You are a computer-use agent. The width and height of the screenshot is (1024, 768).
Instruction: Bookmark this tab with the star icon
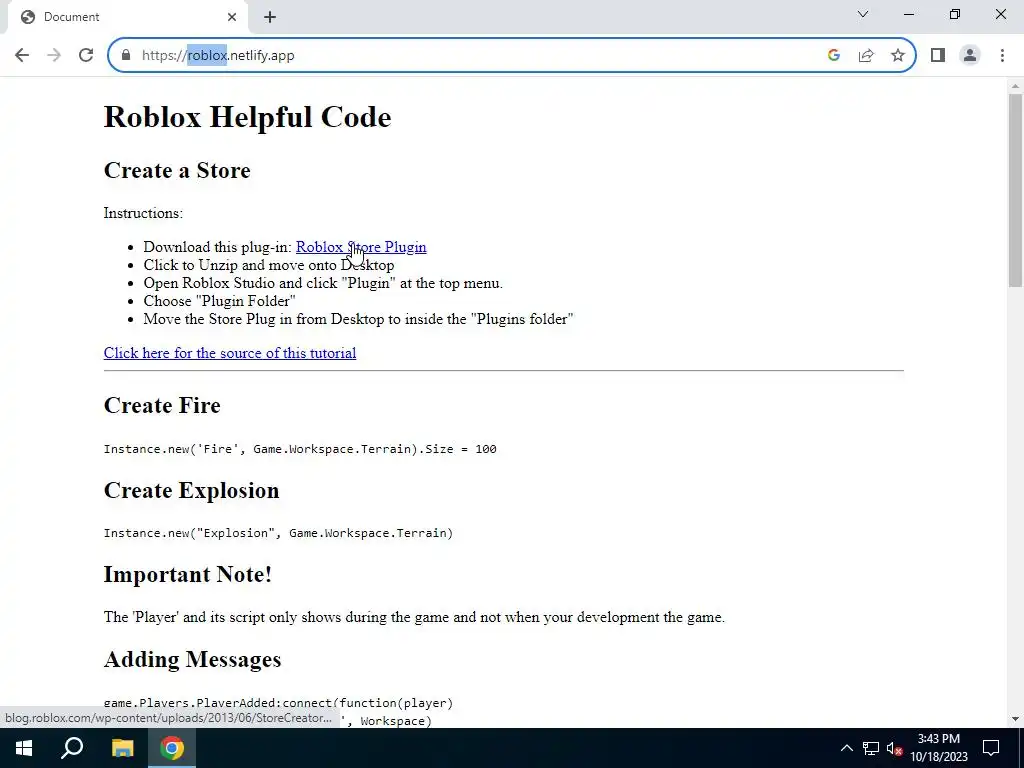tap(898, 56)
